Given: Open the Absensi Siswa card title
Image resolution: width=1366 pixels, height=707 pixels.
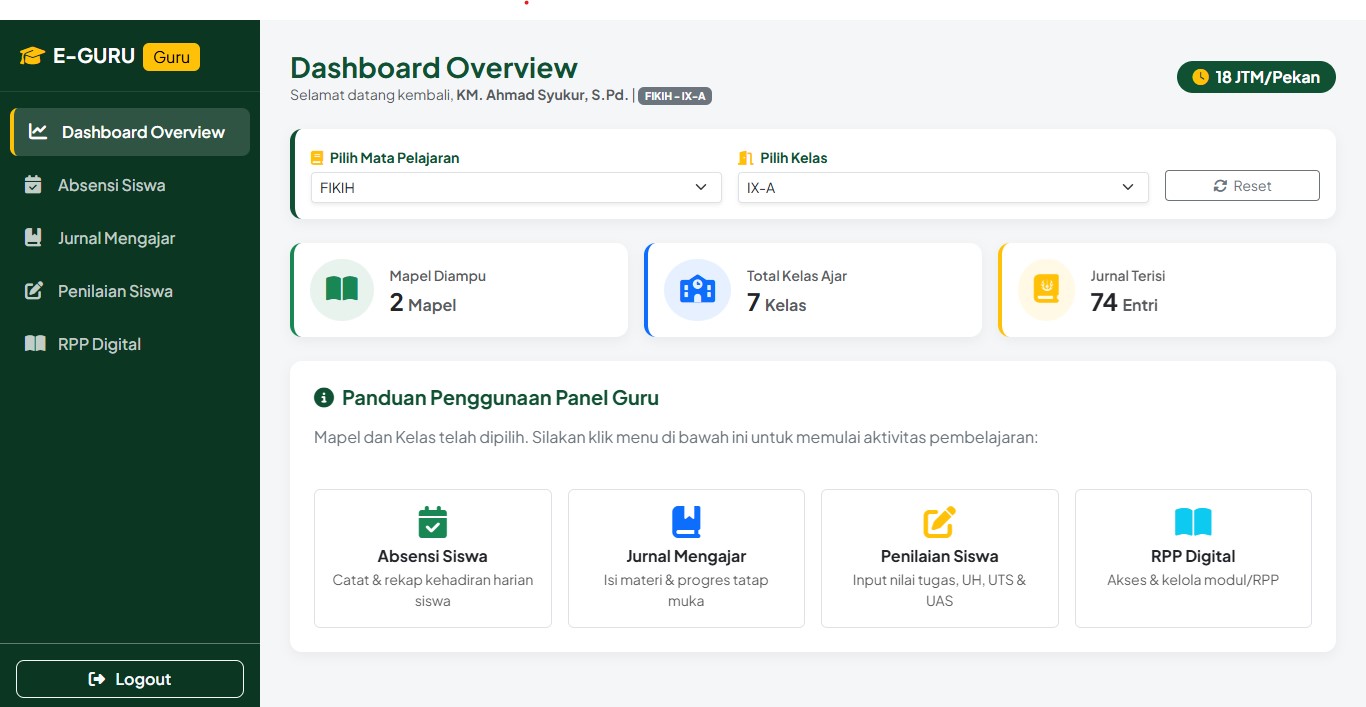Looking at the screenshot, I should point(433,556).
